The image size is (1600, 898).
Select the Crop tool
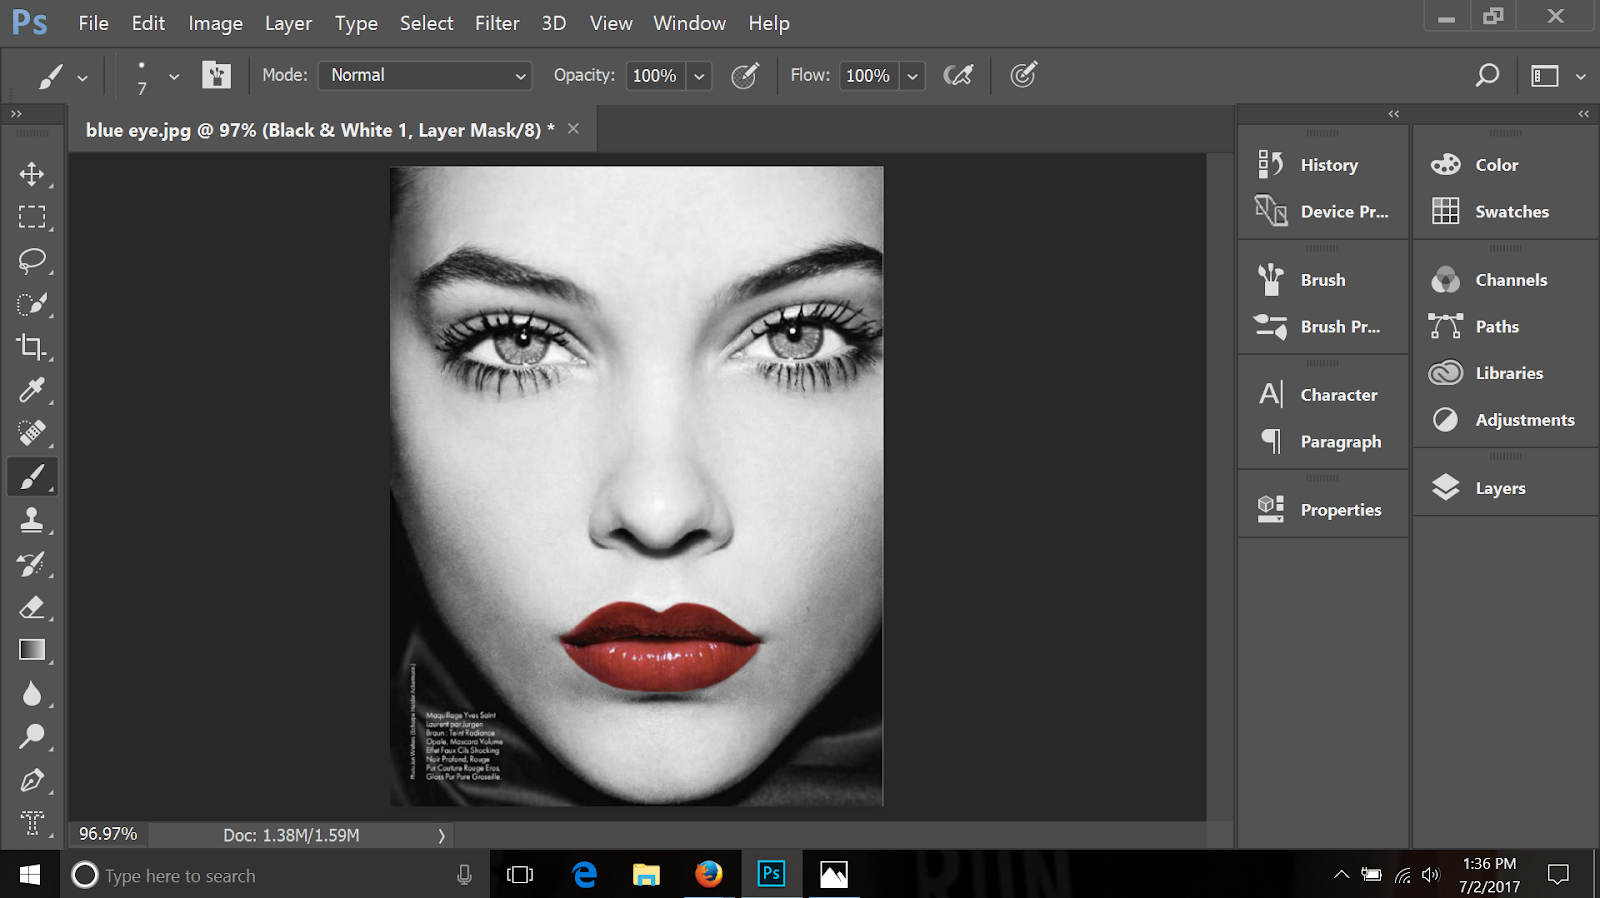click(x=32, y=347)
